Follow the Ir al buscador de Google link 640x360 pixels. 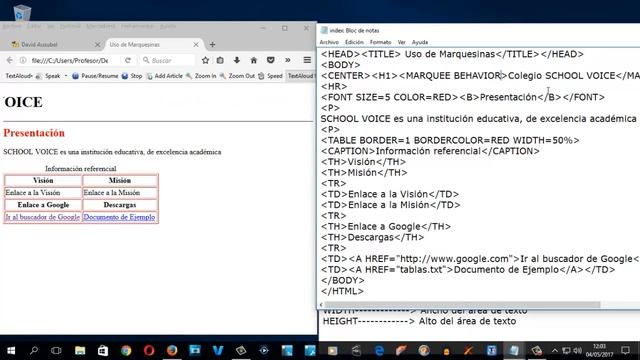42,217
